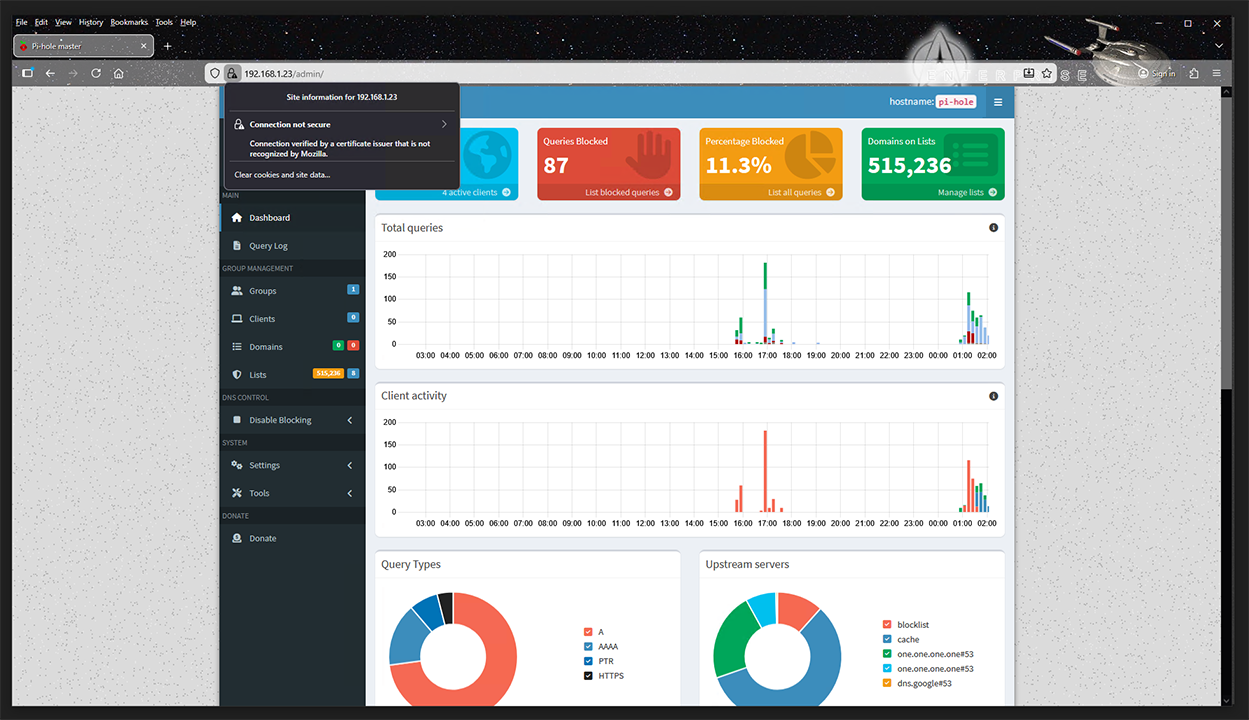Click the Client activity info icon
The image size is (1249, 720).
pyautogui.click(x=993, y=396)
